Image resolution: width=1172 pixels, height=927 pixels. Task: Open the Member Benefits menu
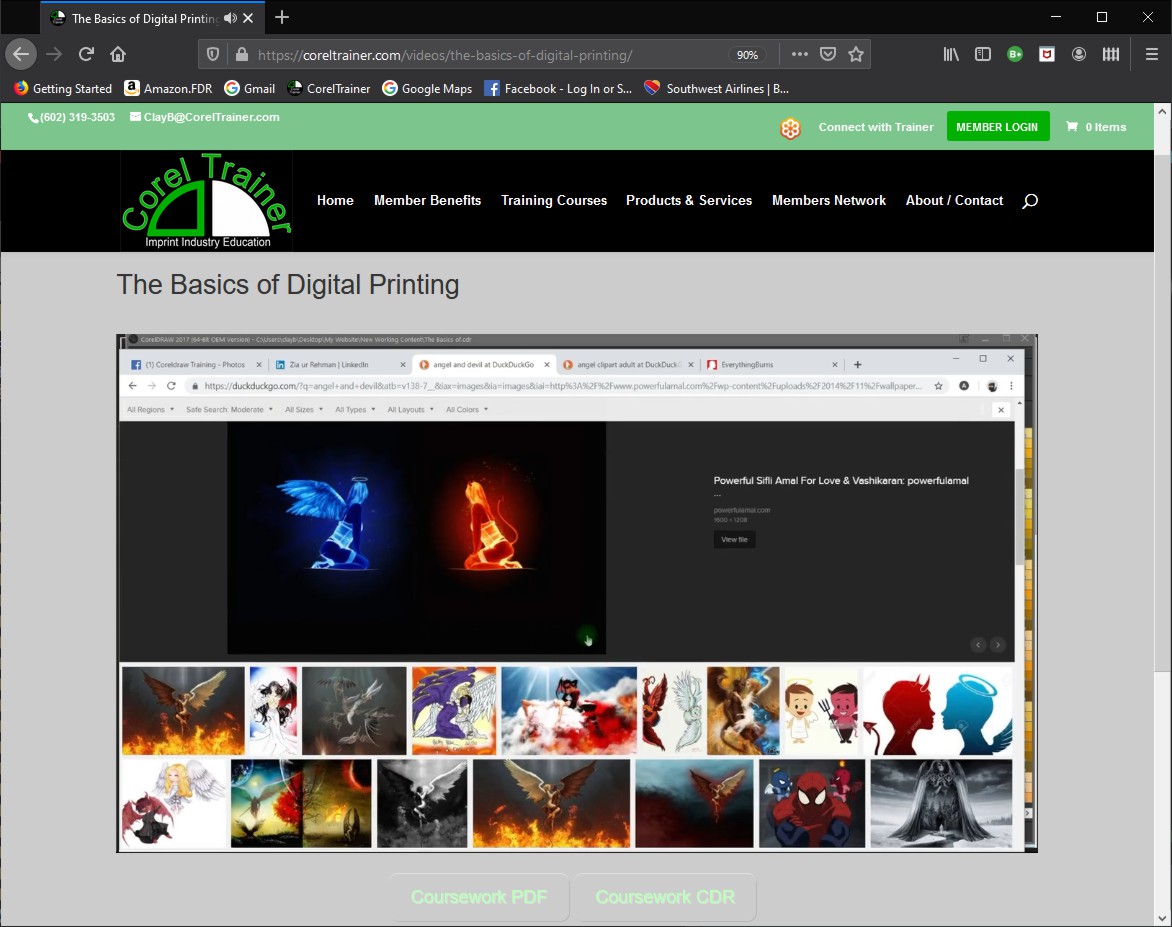[x=428, y=200]
